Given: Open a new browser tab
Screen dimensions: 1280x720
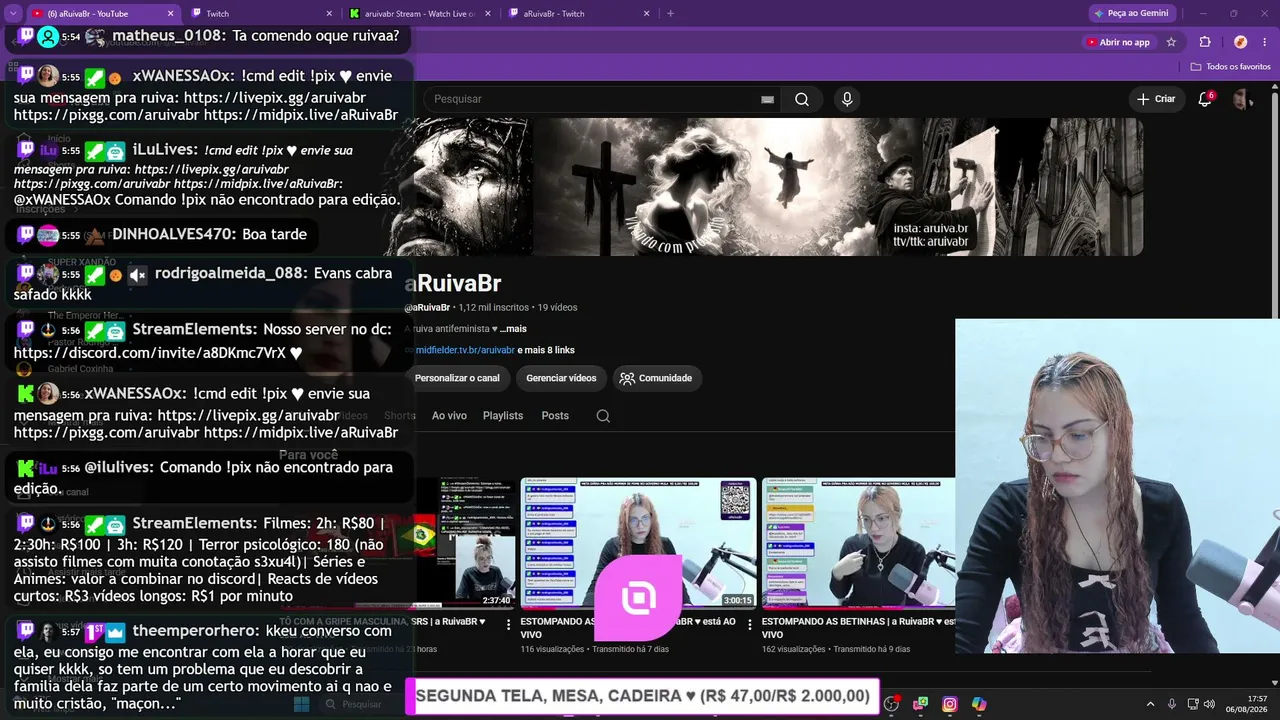Looking at the screenshot, I should [670, 13].
